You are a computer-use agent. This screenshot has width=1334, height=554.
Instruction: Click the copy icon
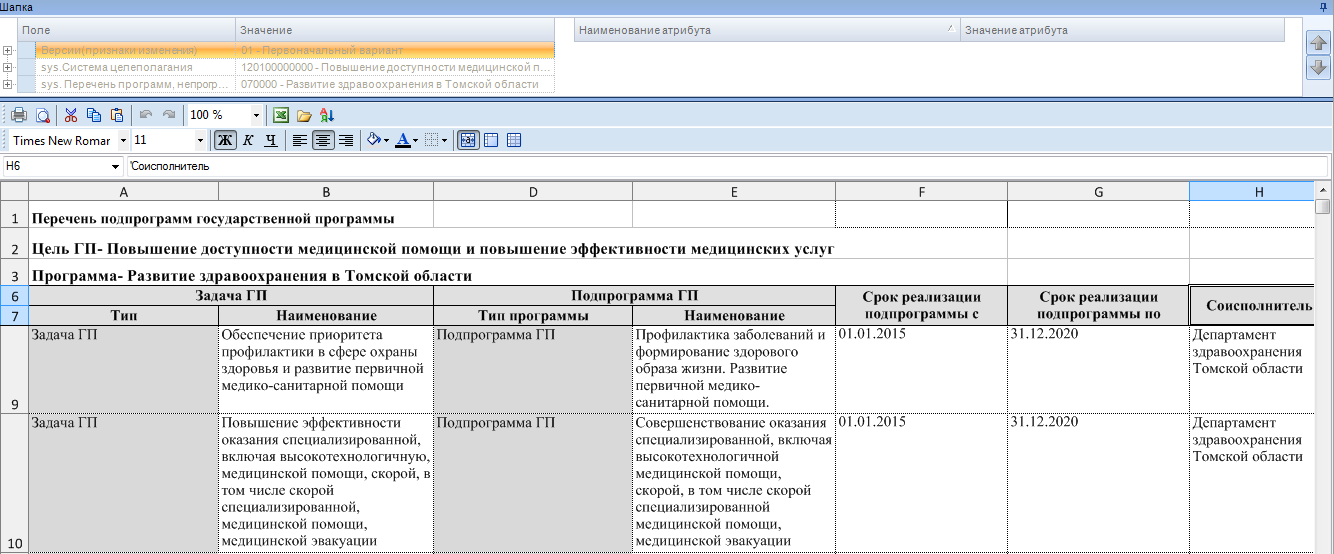[94, 115]
